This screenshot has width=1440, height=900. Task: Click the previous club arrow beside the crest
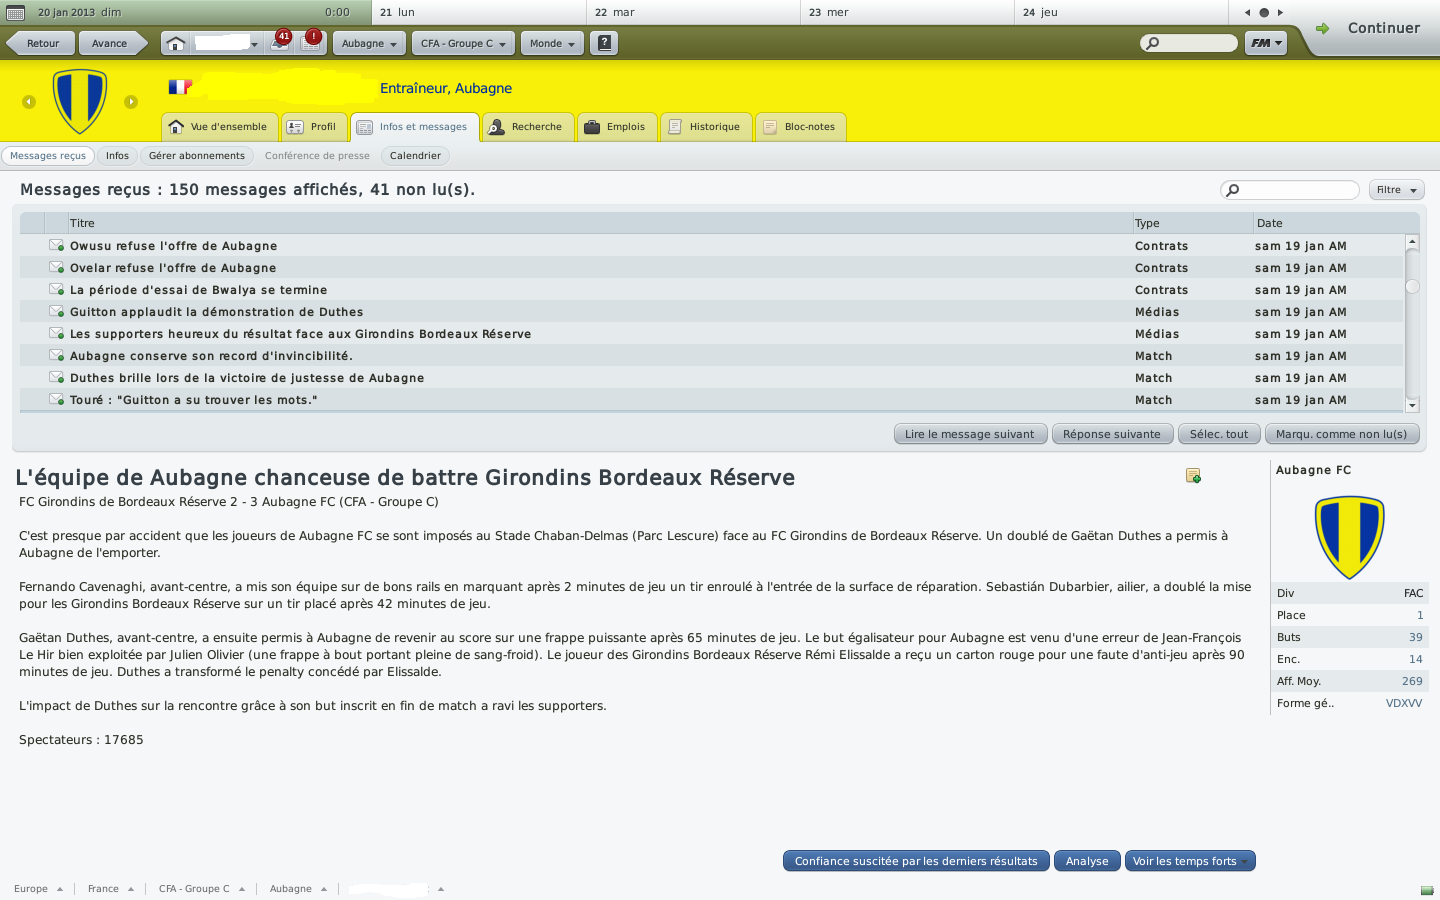click(x=29, y=102)
